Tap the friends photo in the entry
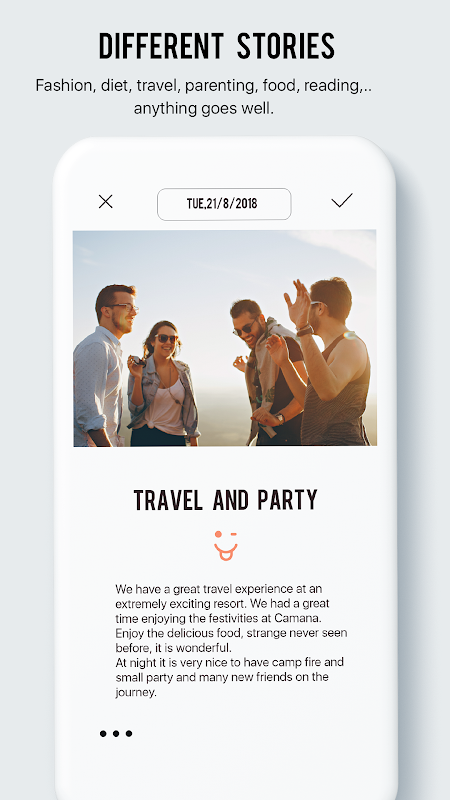Screen dimensions: 450x800 (x=224, y=338)
